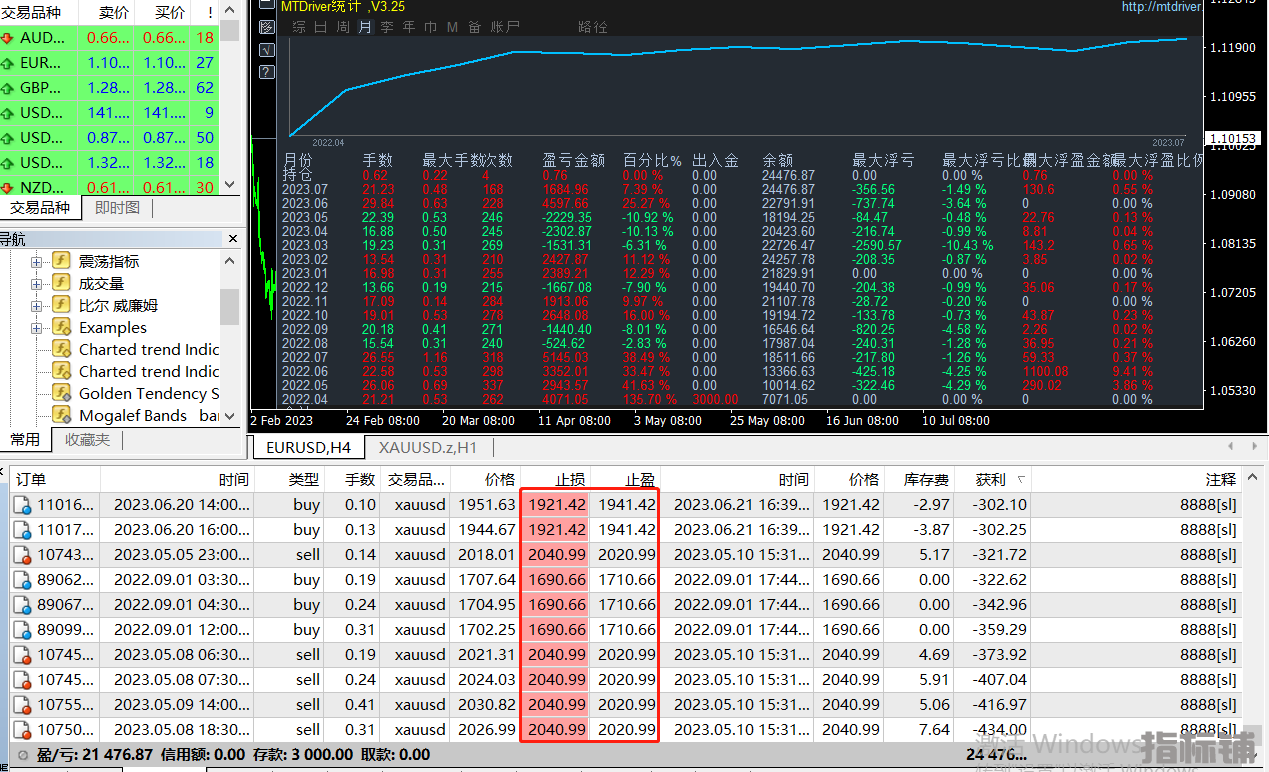Select the 常用 navigator tab

pos(25,439)
